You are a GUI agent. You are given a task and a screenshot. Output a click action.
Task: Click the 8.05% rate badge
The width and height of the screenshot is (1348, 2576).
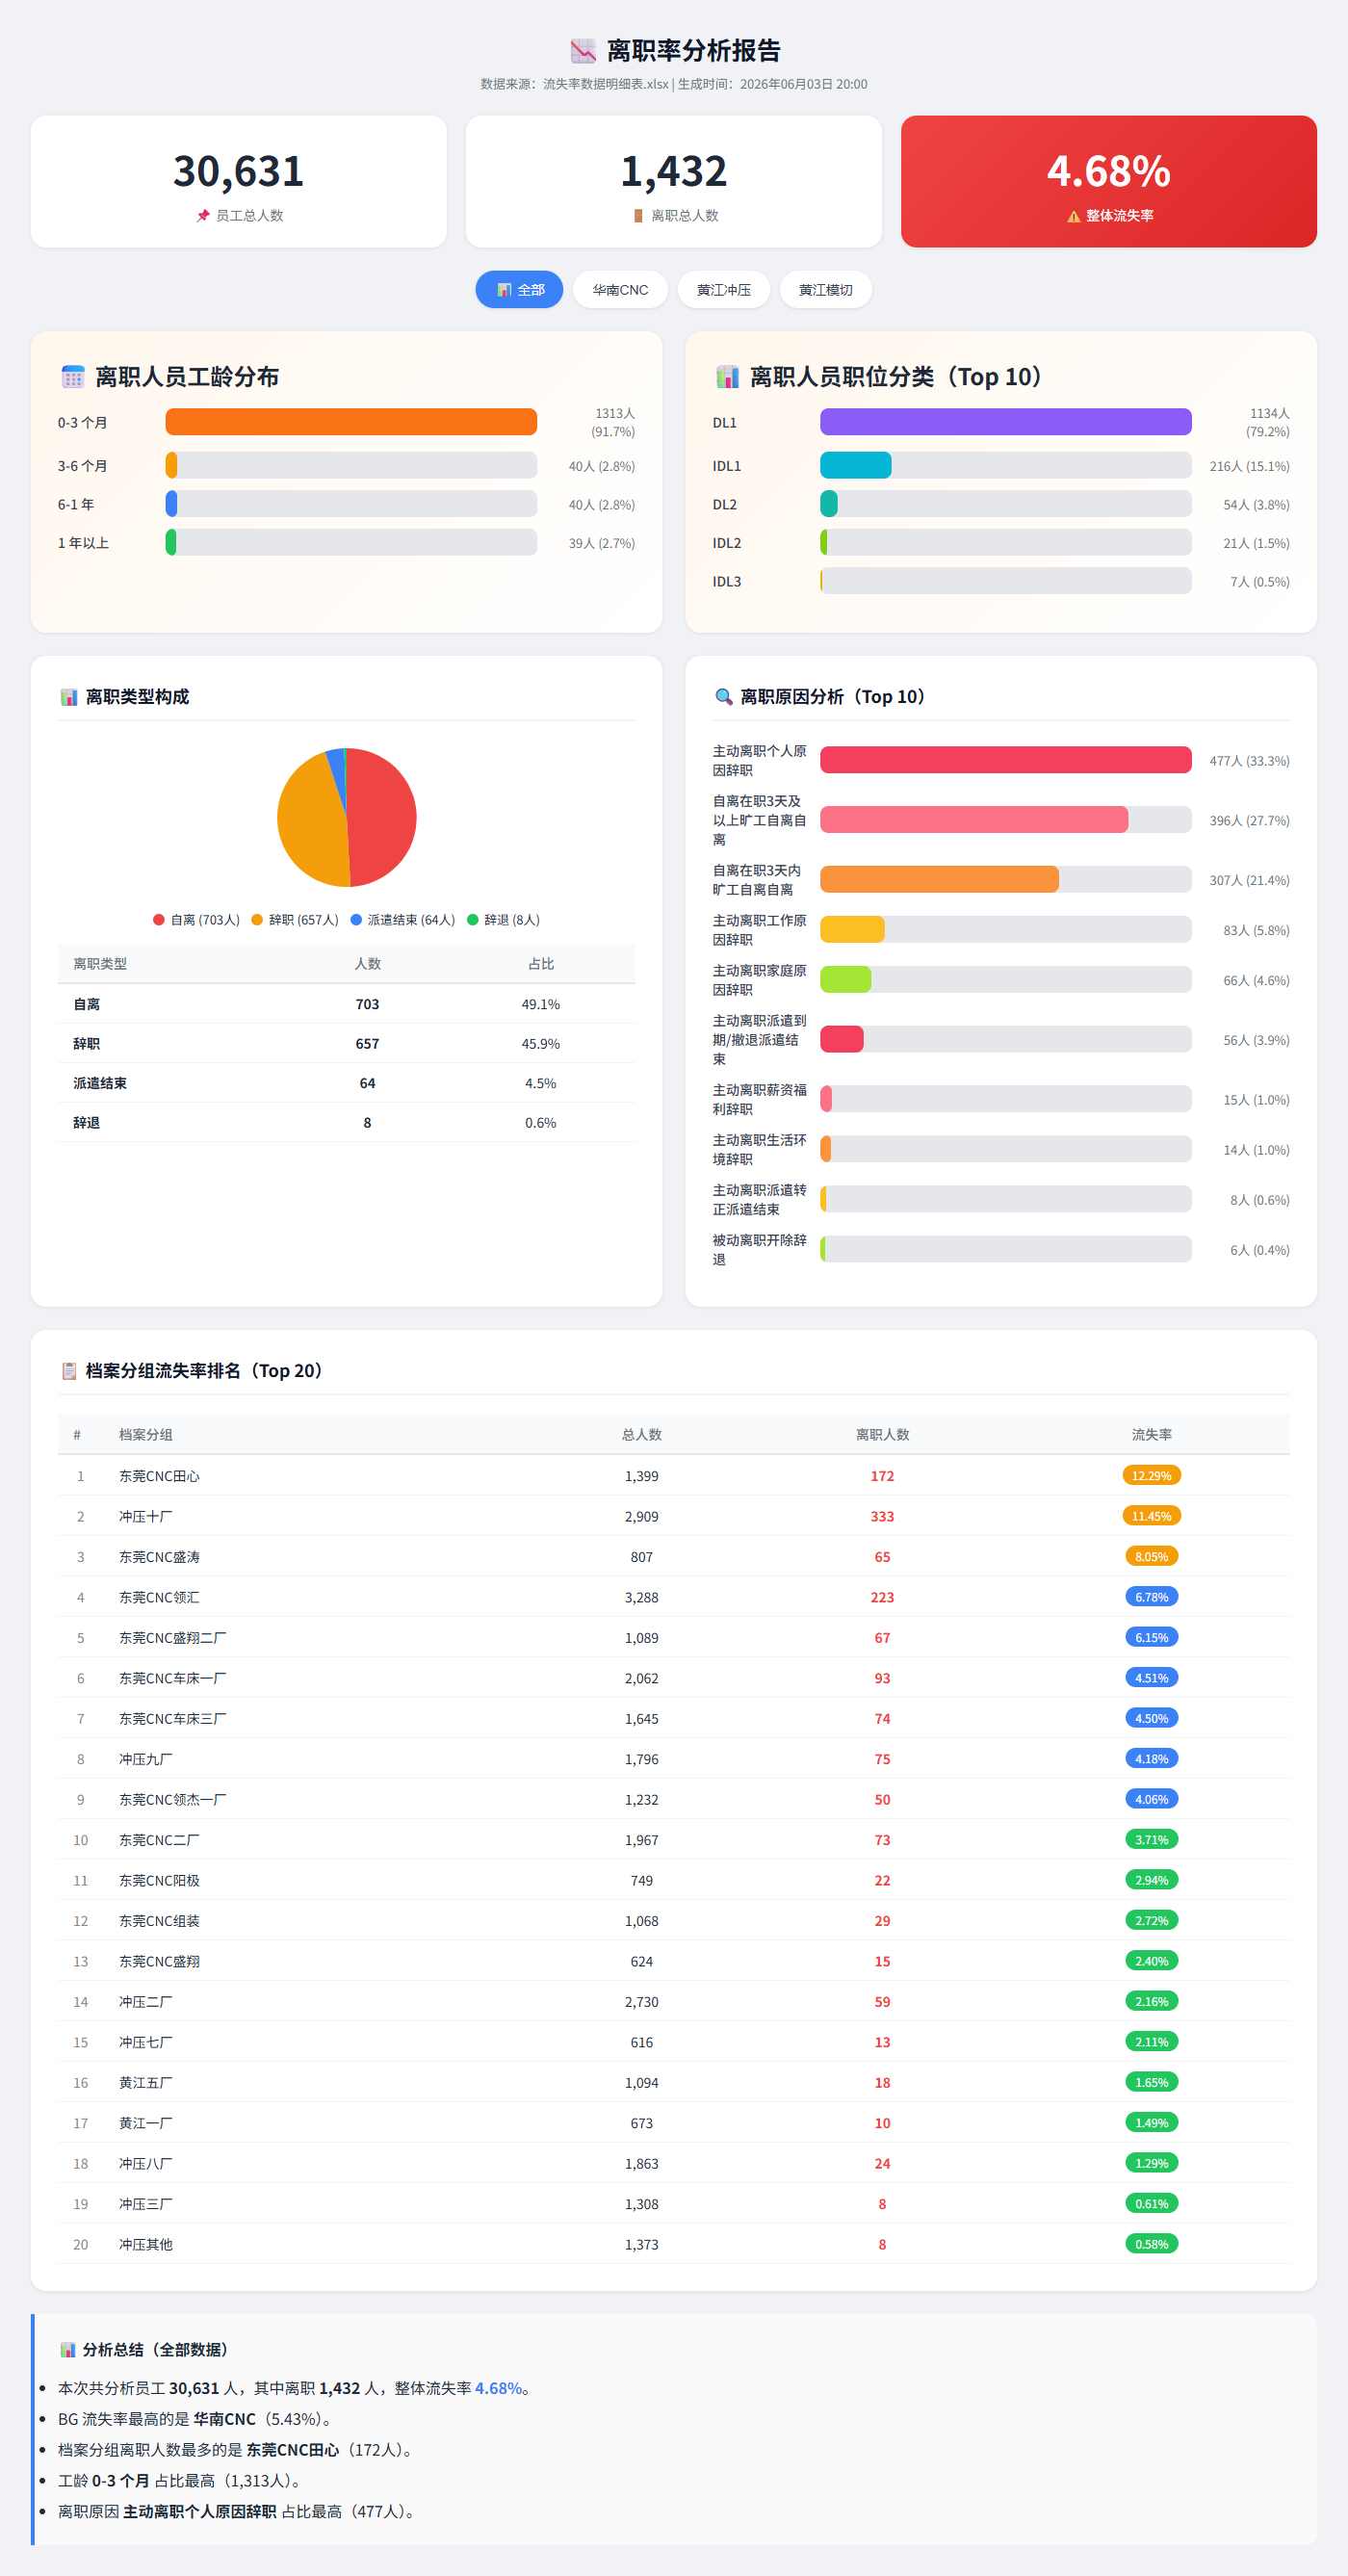pyautogui.click(x=1152, y=1557)
